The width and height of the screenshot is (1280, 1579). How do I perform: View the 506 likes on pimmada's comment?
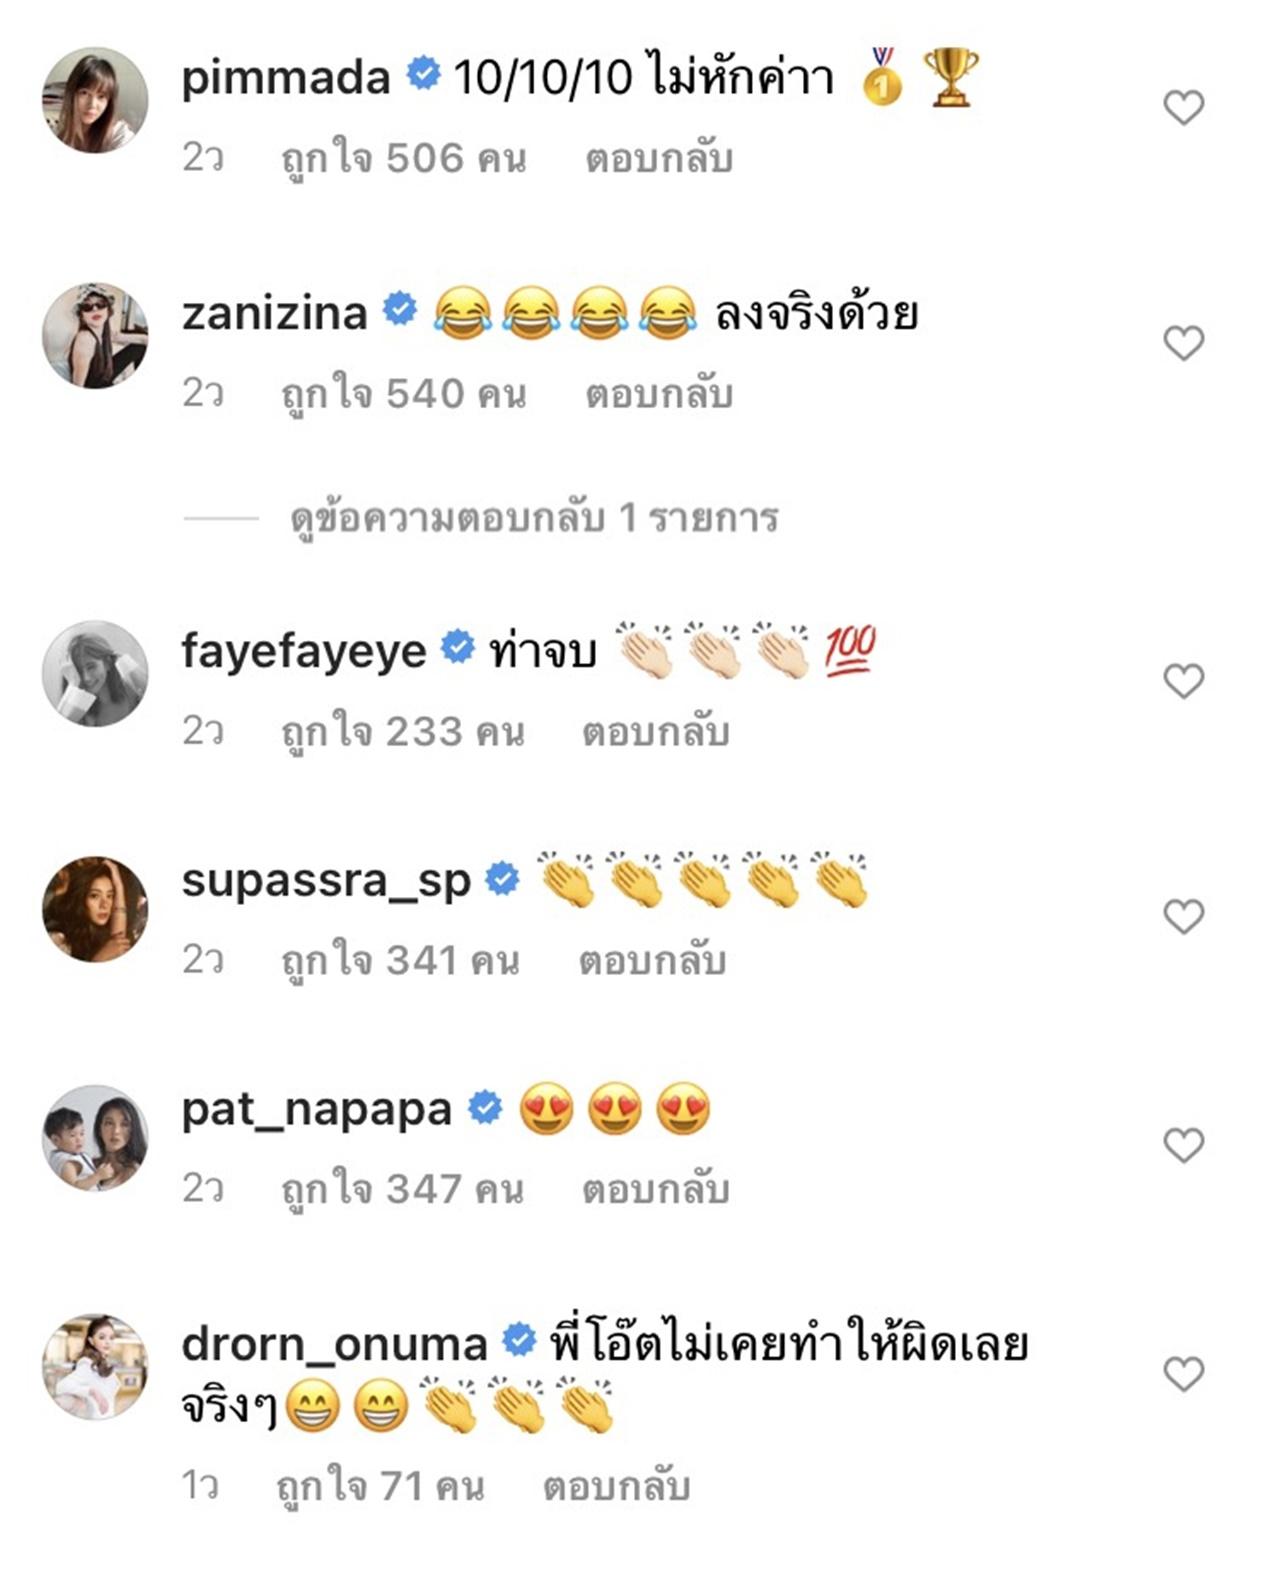(404, 159)
